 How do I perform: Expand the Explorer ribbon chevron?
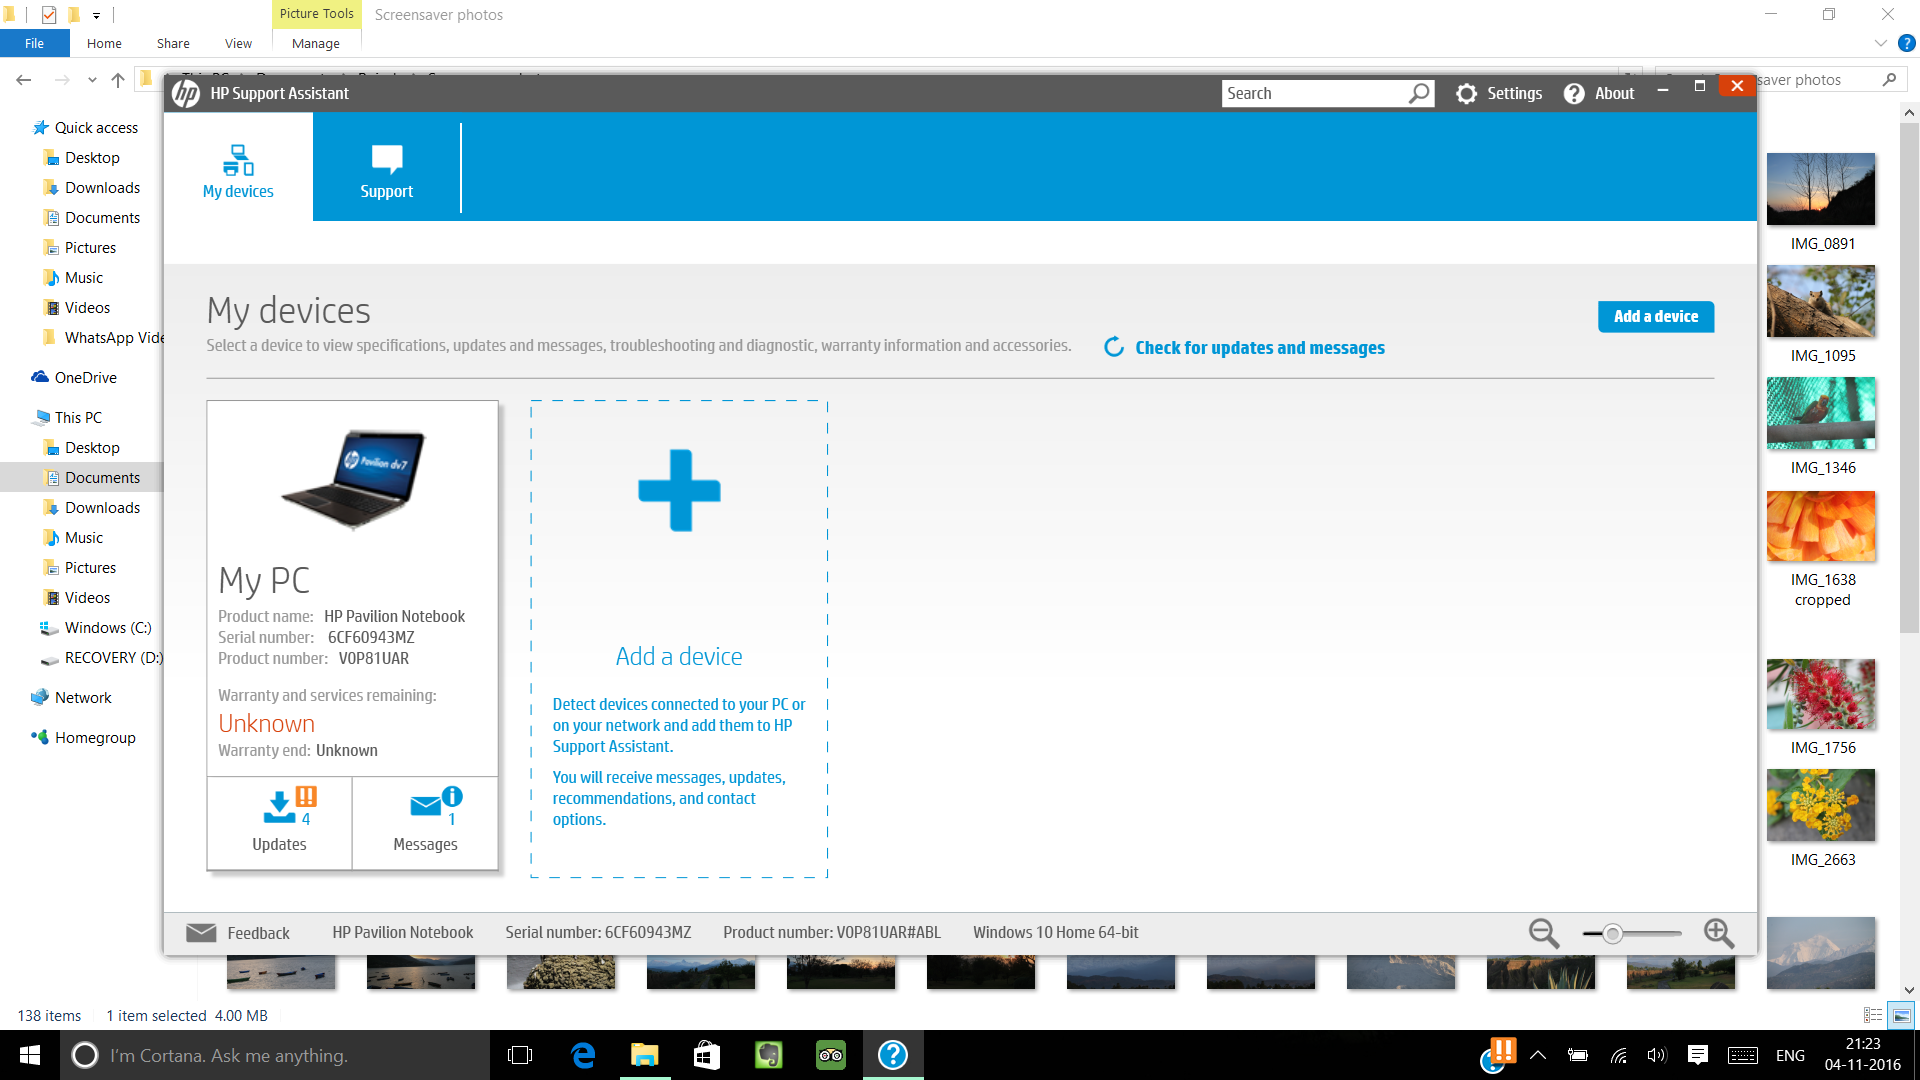pos(1880,43)
